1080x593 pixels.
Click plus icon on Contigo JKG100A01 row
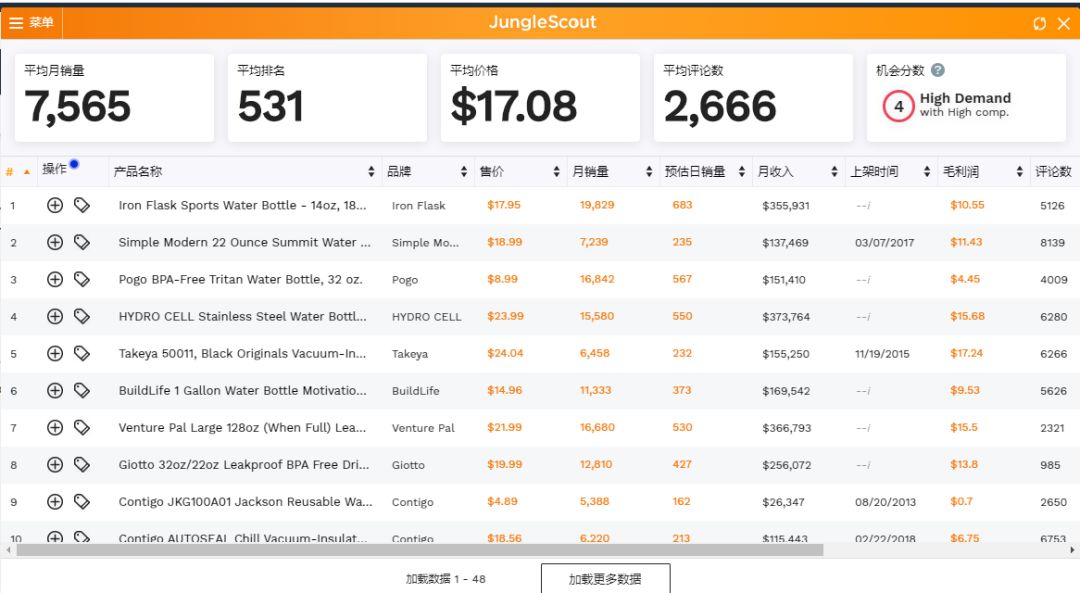55,501
